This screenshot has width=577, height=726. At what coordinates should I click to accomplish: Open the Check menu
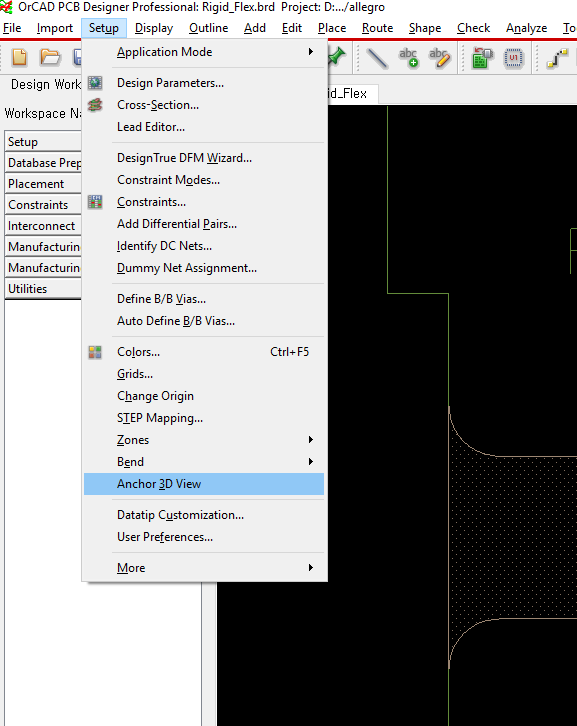[473, 28]
